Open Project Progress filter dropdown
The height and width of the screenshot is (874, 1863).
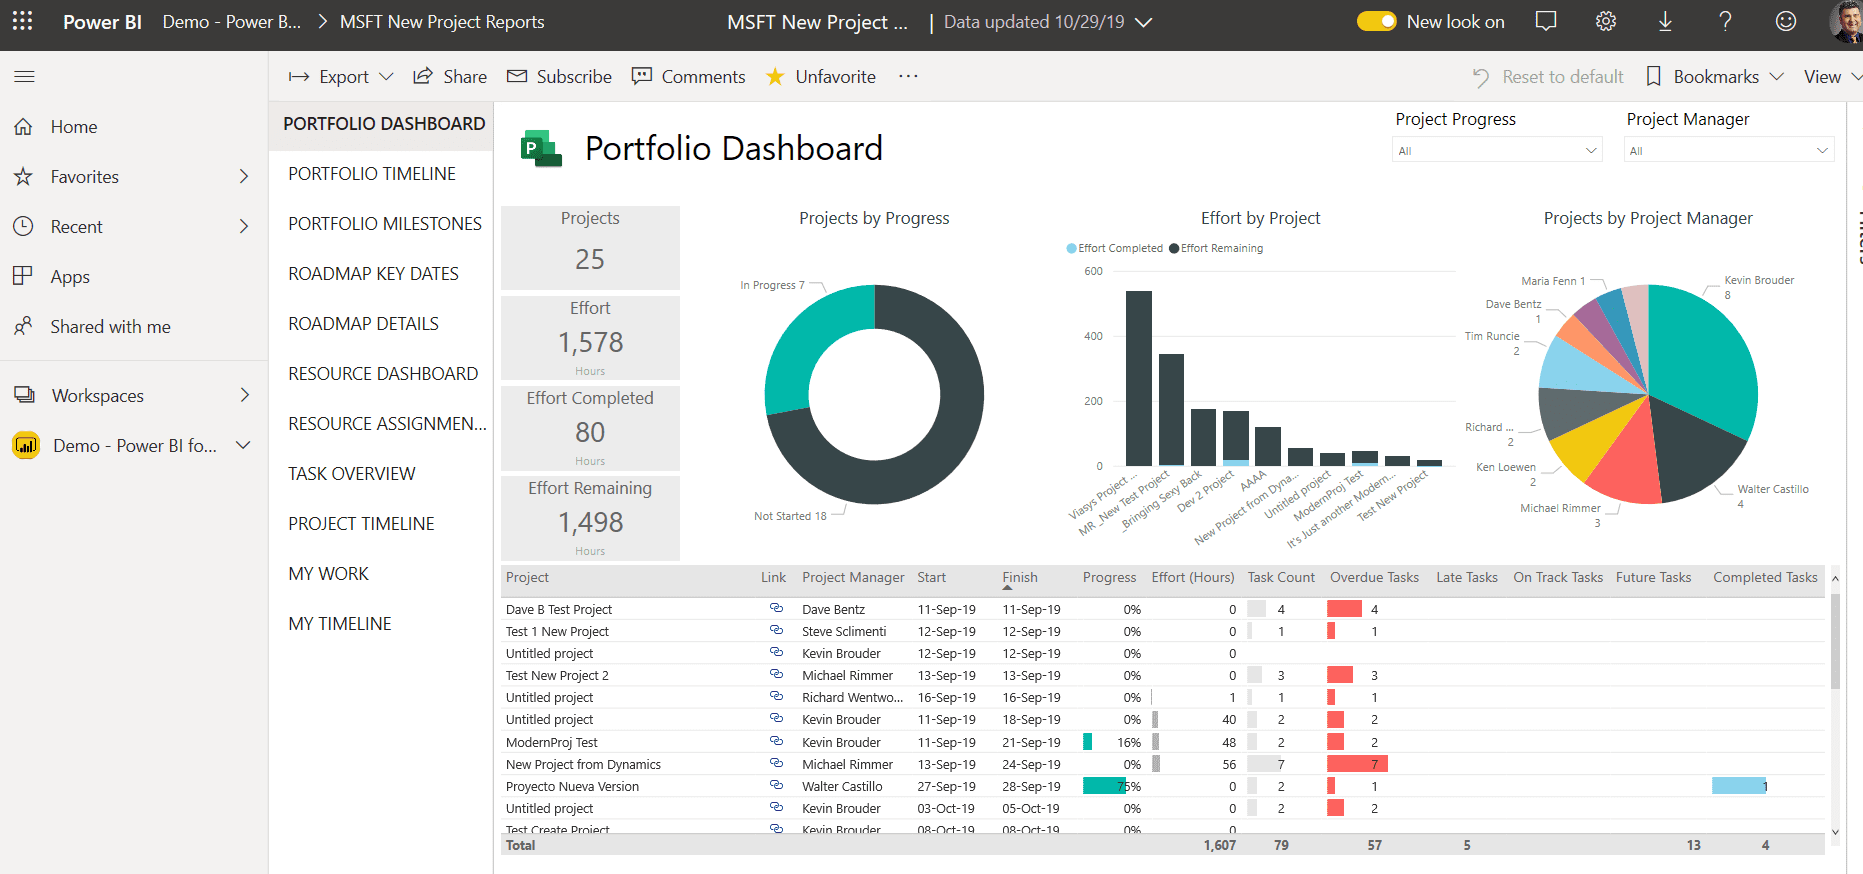(x=1497, y=150)
